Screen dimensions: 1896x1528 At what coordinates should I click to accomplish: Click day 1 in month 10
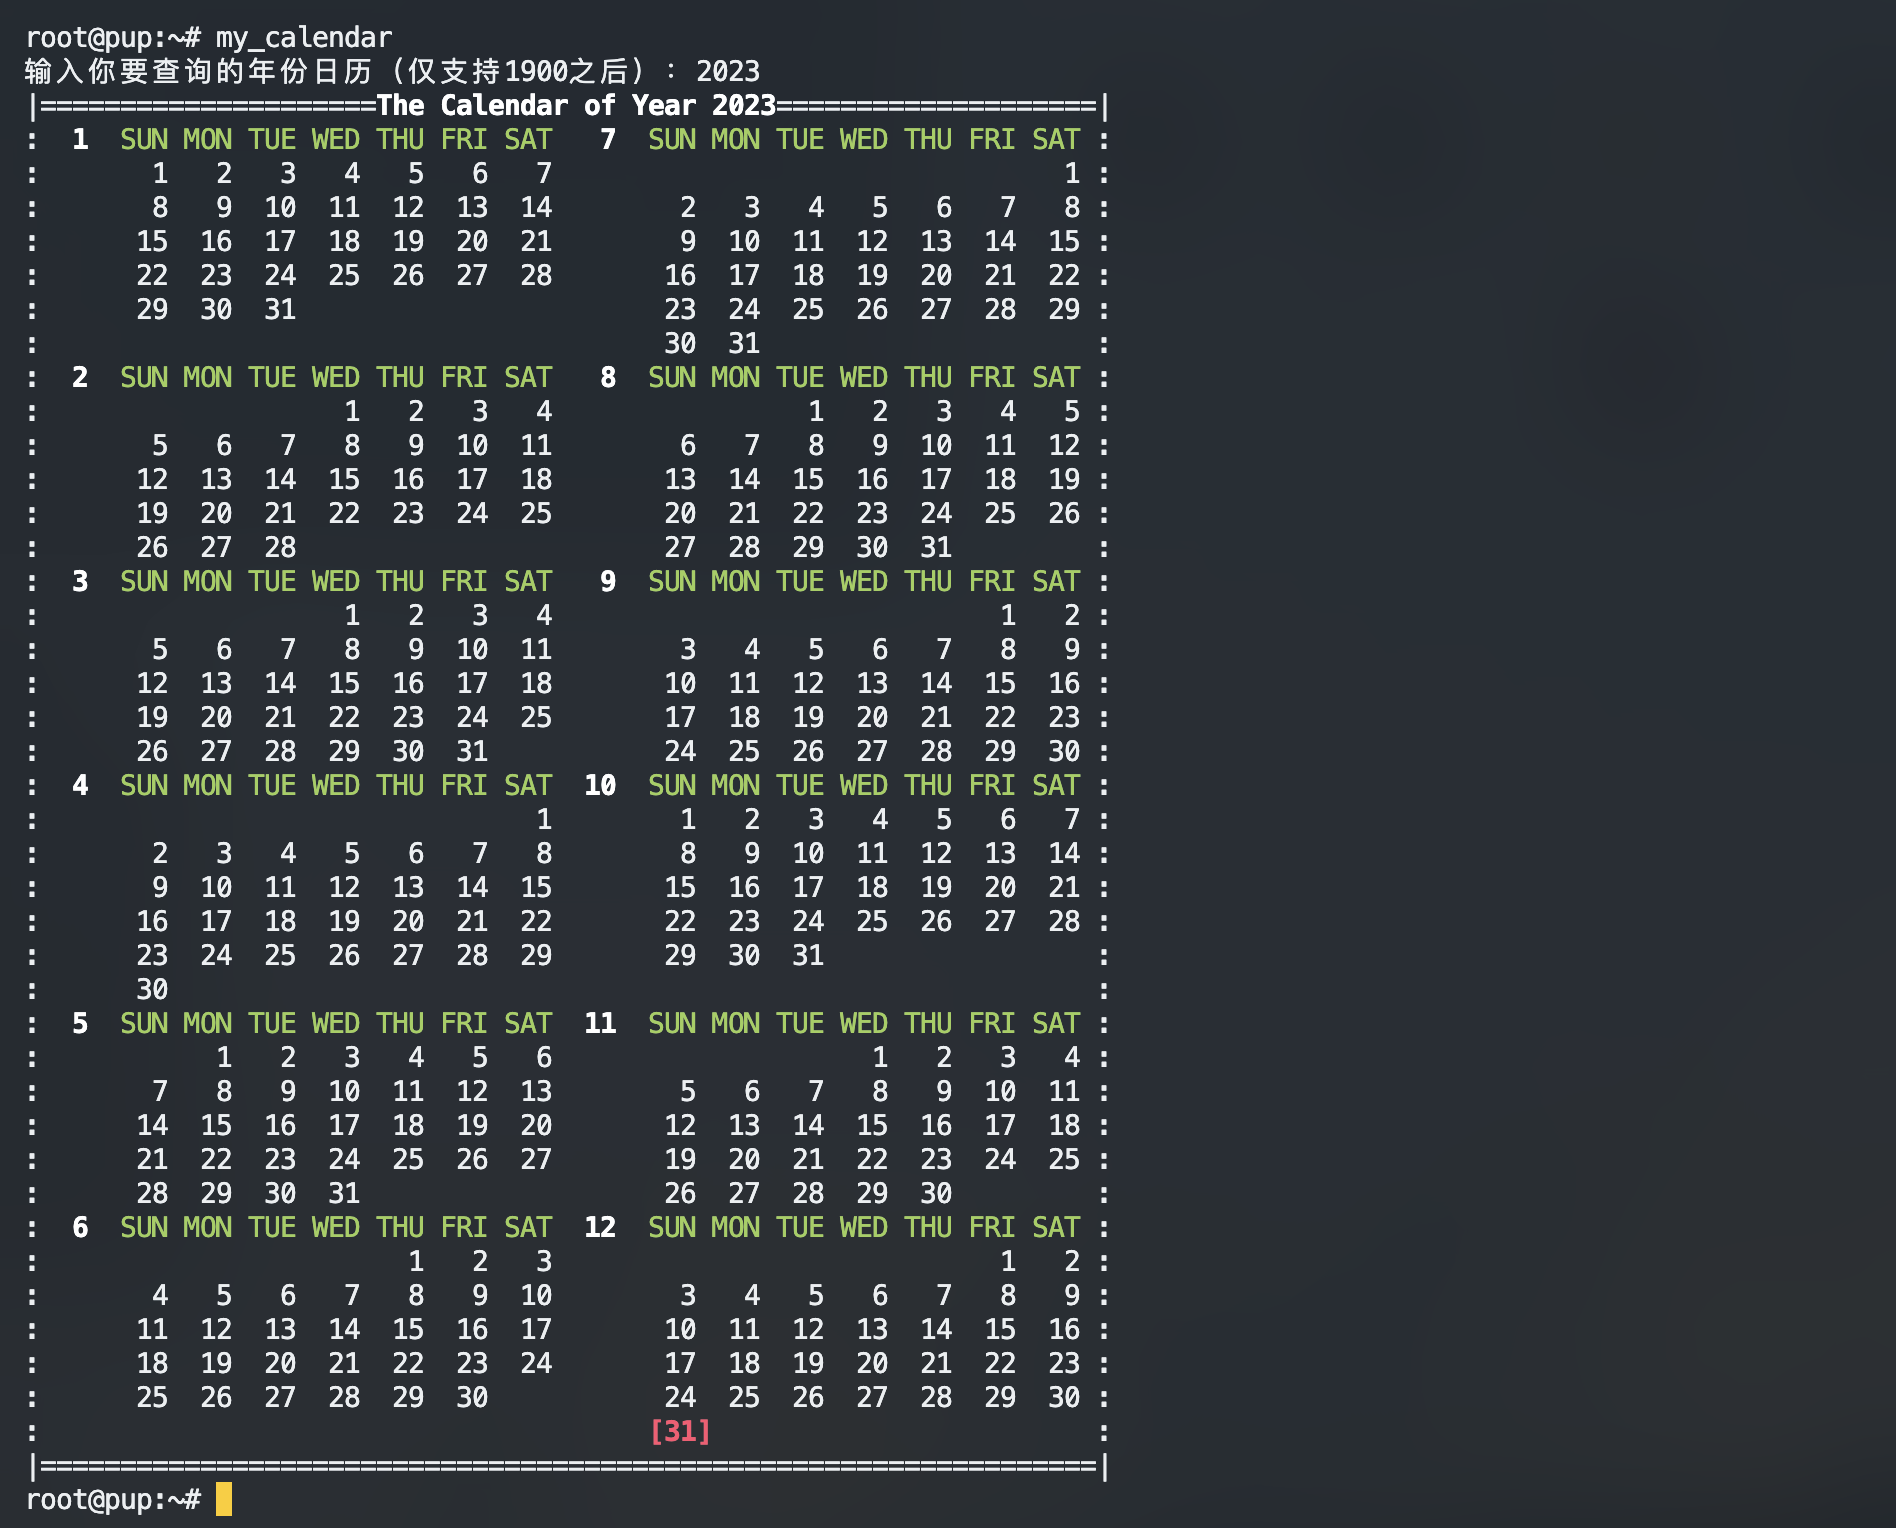point(688,819)
